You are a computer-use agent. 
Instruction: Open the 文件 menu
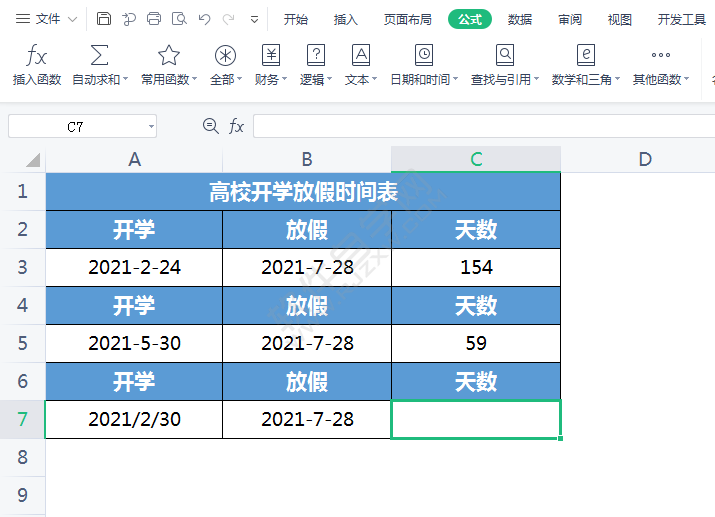[46, 19]
